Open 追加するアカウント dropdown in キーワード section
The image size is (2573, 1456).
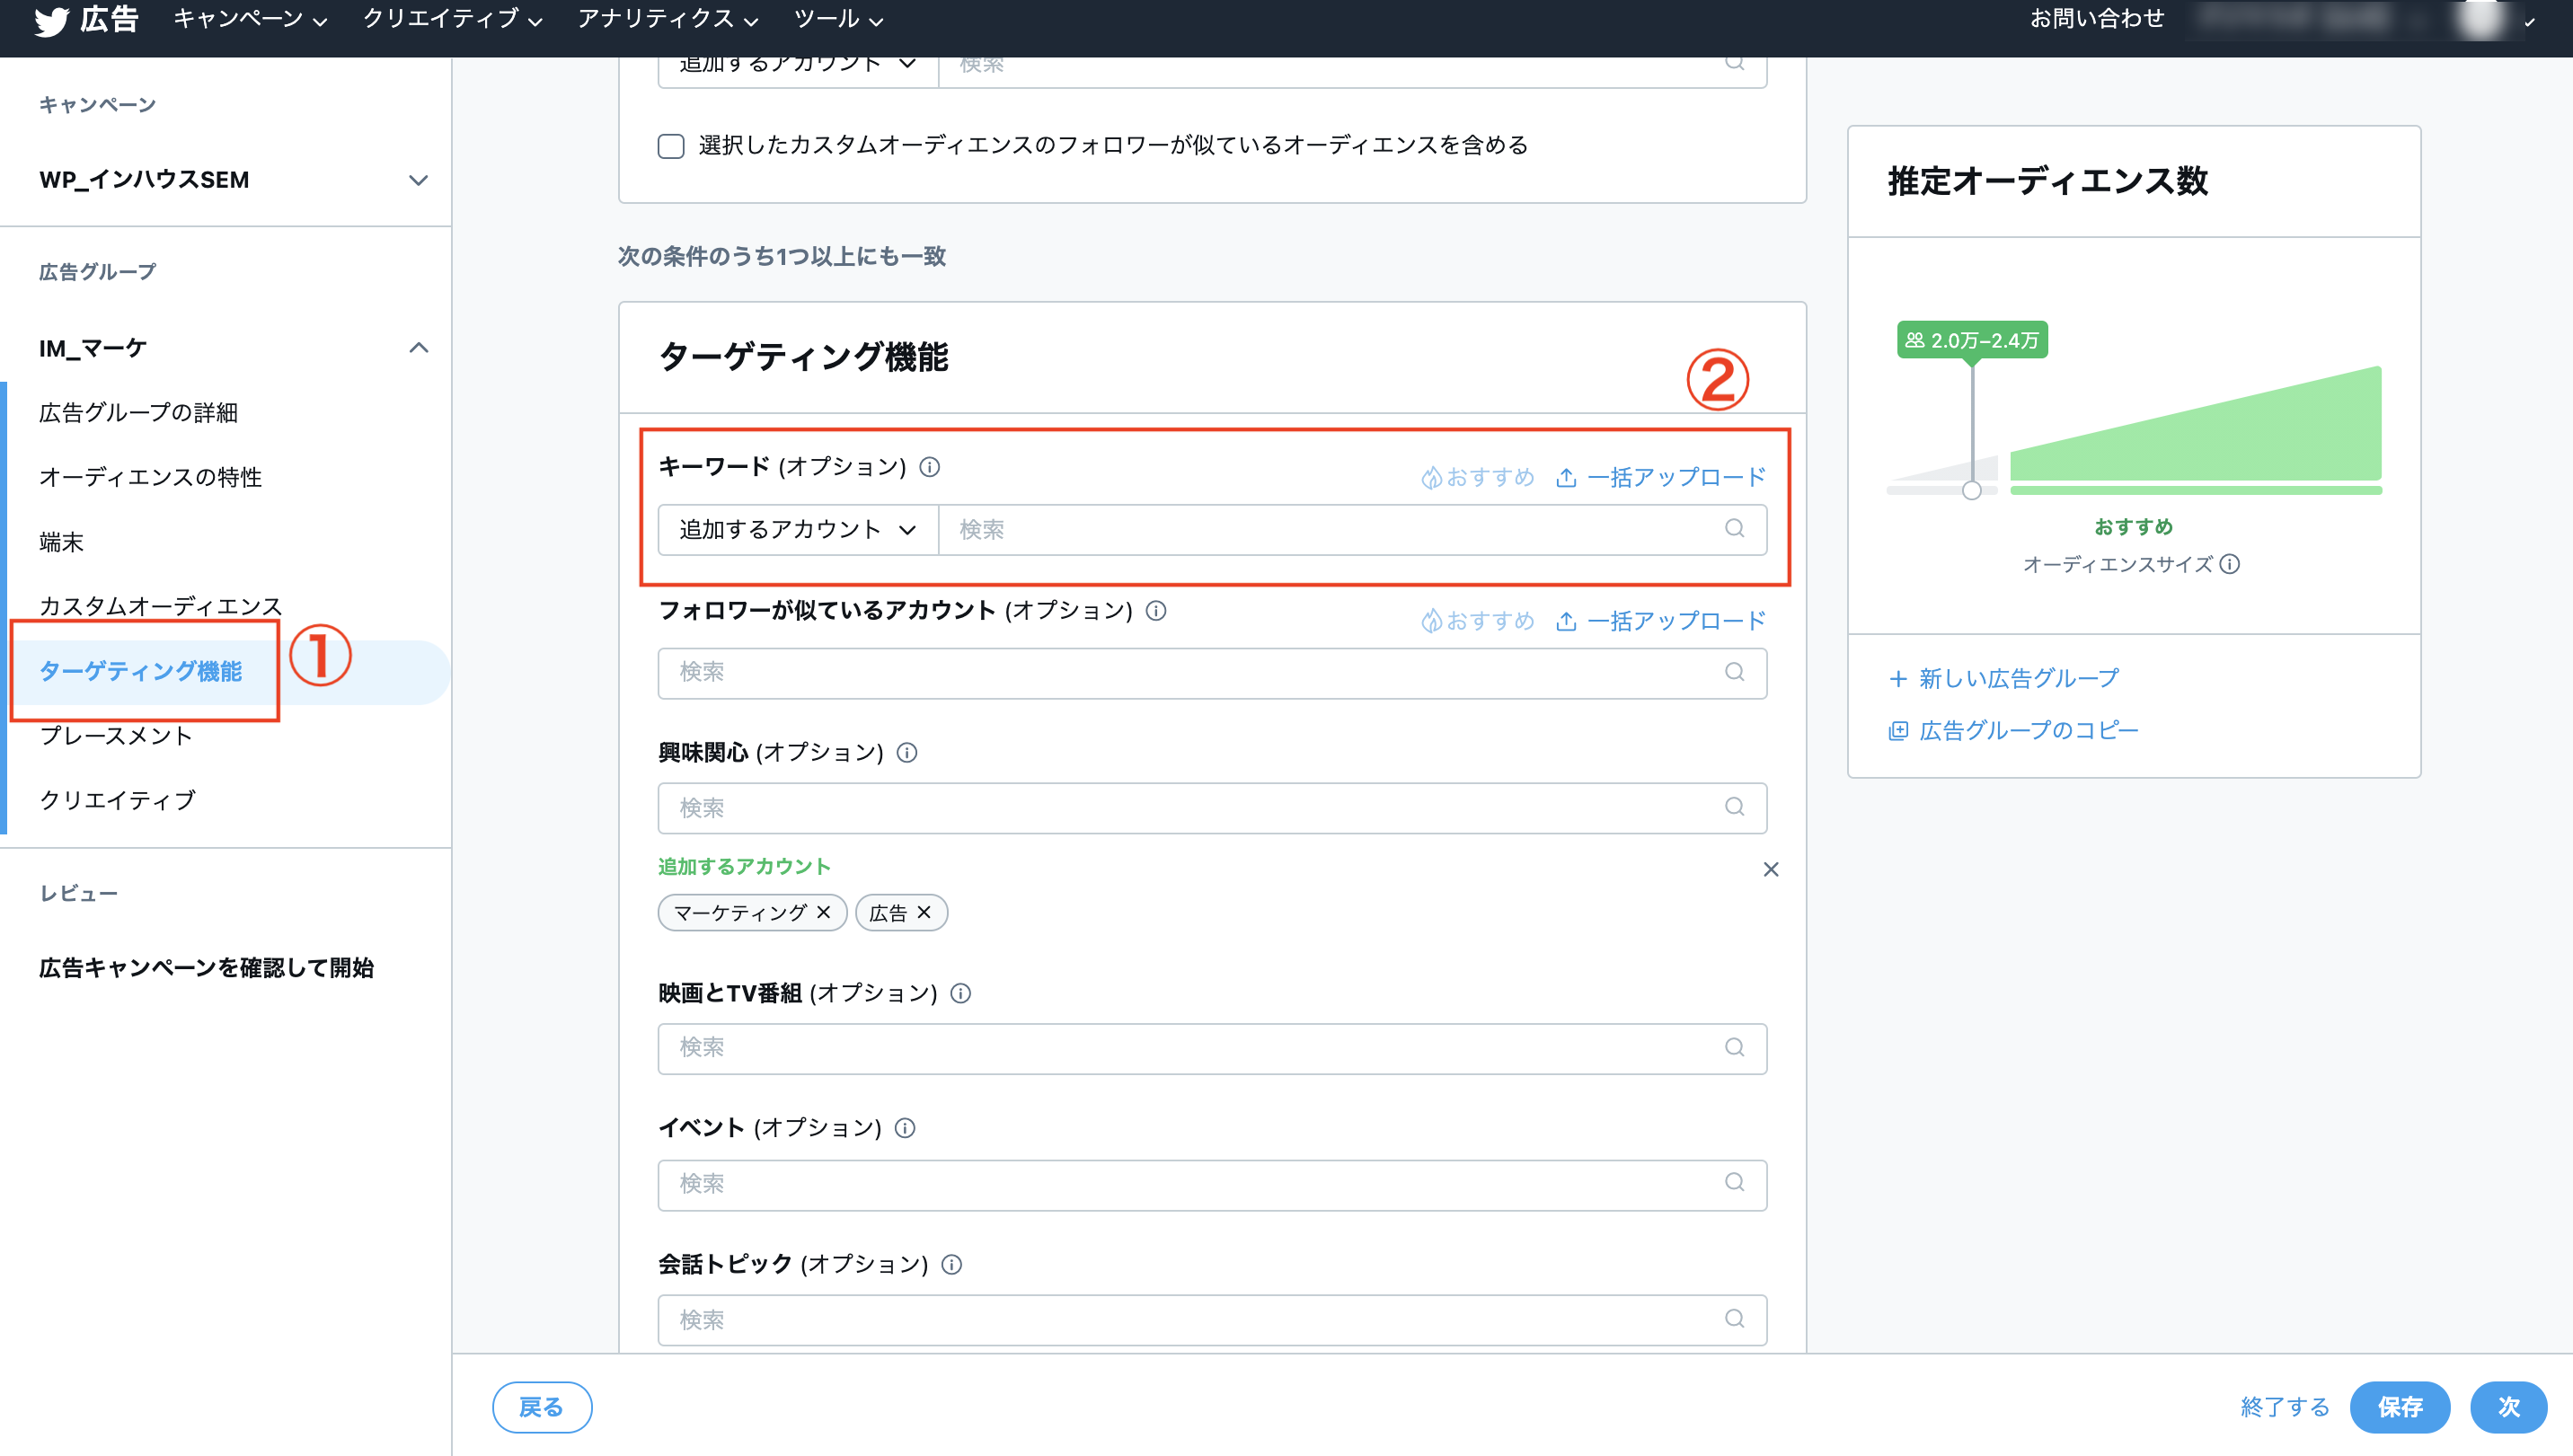797,529
